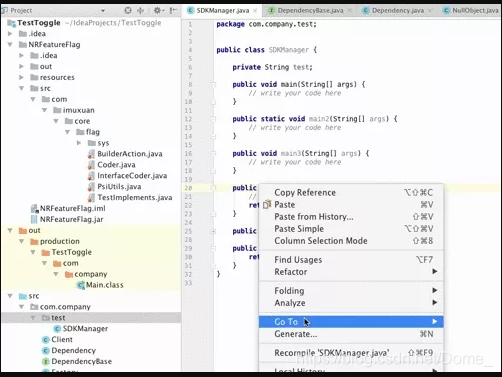Image resolution: width=502 pixels, height=377 pixels.
Task: Select the Client class icon
Action: 46,340
